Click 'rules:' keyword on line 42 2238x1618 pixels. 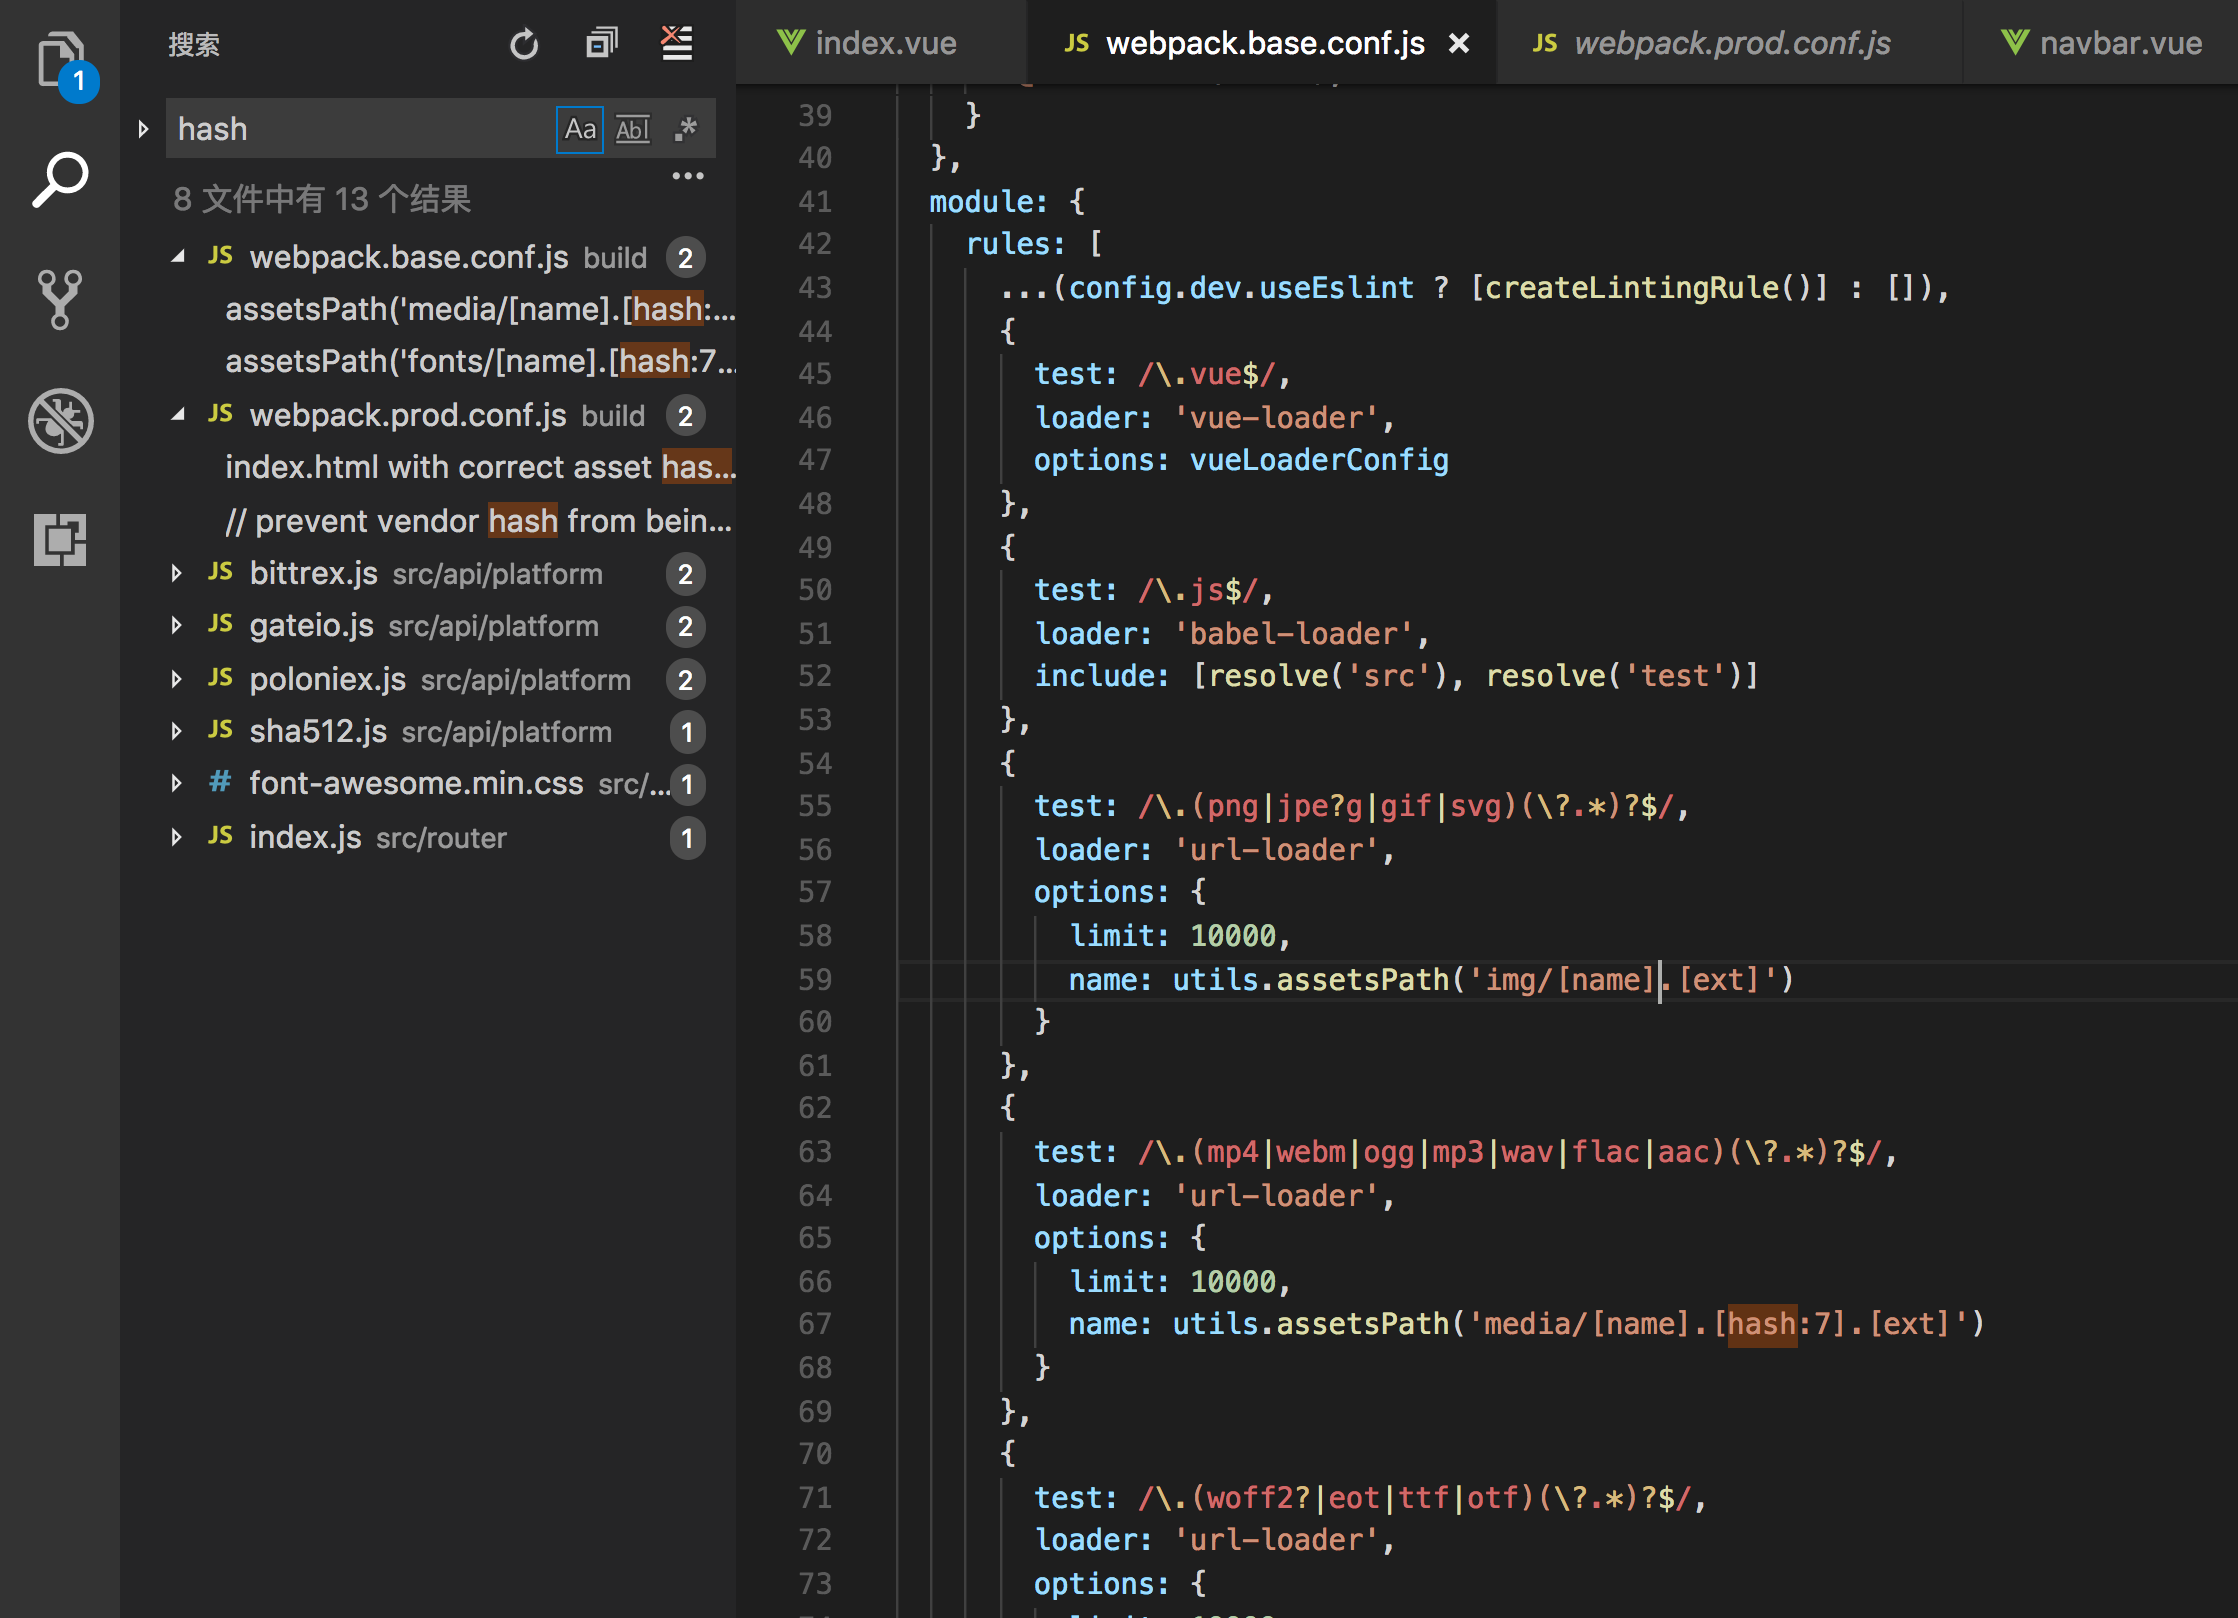1015,243
